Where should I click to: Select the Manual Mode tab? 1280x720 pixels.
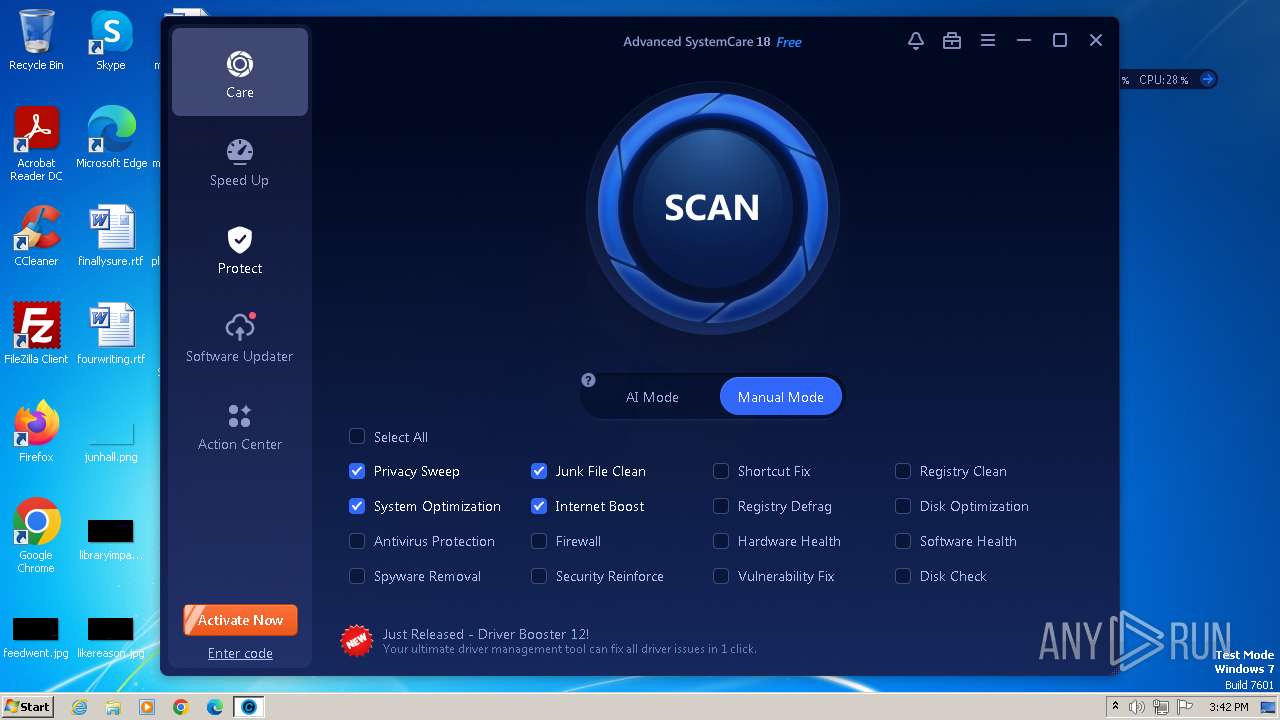point(781,397)
